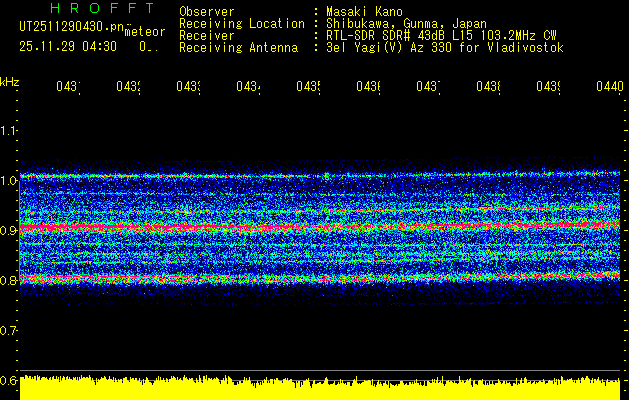Click the Receiving Location field label
This screenshot has width=629, height=400.
[x=242, y=23]
